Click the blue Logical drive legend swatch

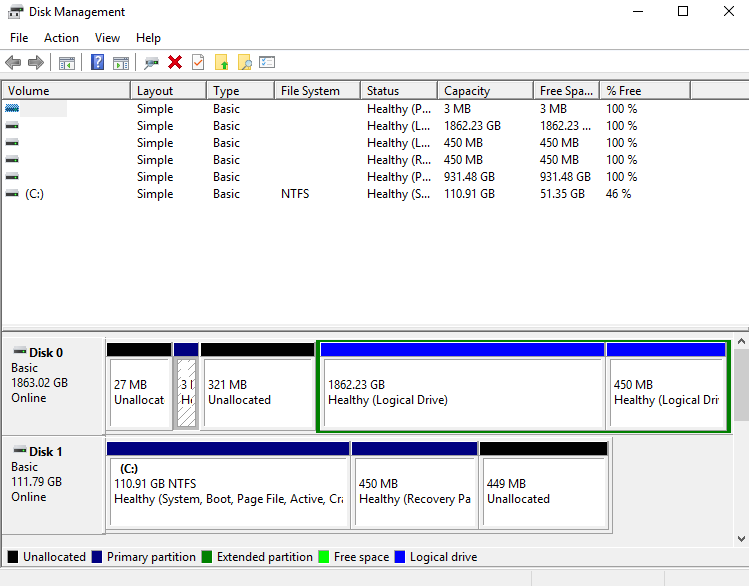coord(400,557)
